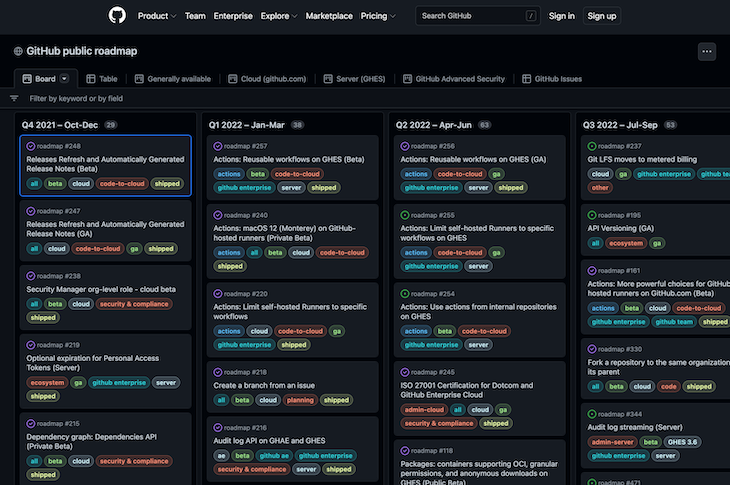730x485 pixels.
Task: Expand the Pricing menu
Action: (x=378, y=16)
